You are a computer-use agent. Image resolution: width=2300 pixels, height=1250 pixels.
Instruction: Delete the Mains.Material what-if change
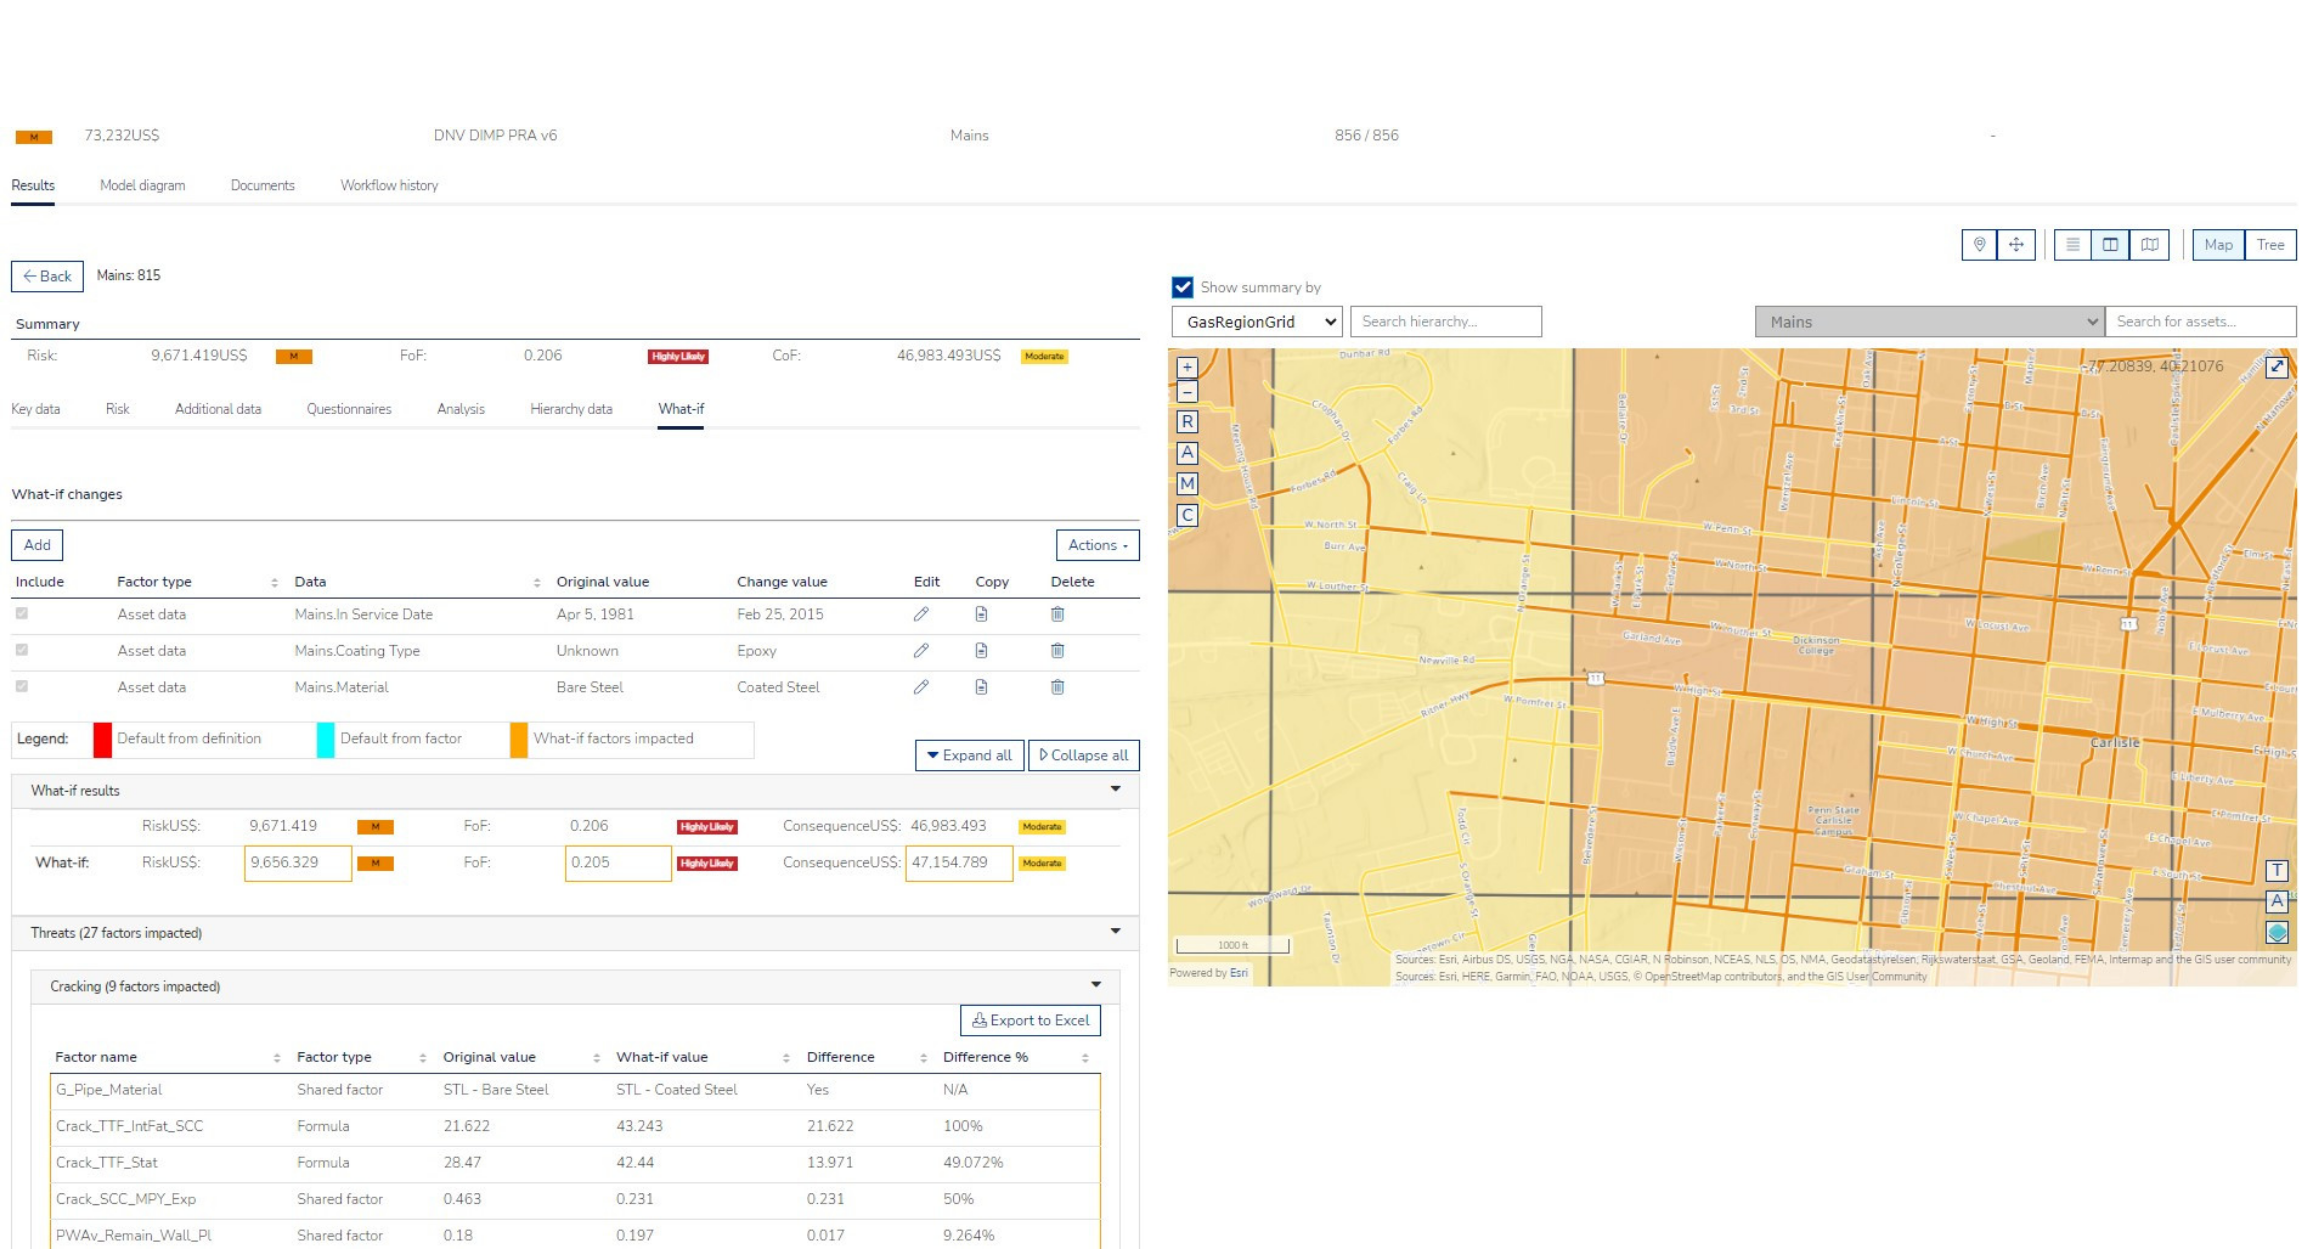1057,687
